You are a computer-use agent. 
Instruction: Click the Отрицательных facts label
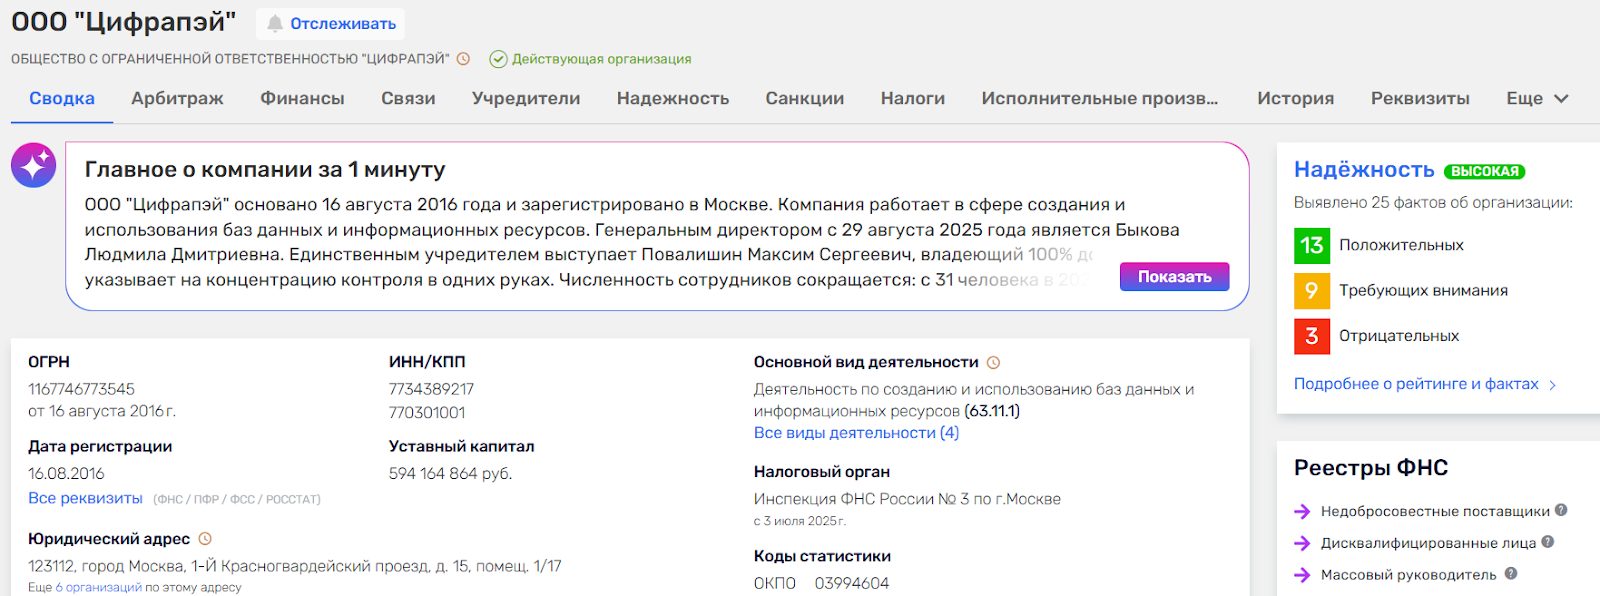(1399, 336)
